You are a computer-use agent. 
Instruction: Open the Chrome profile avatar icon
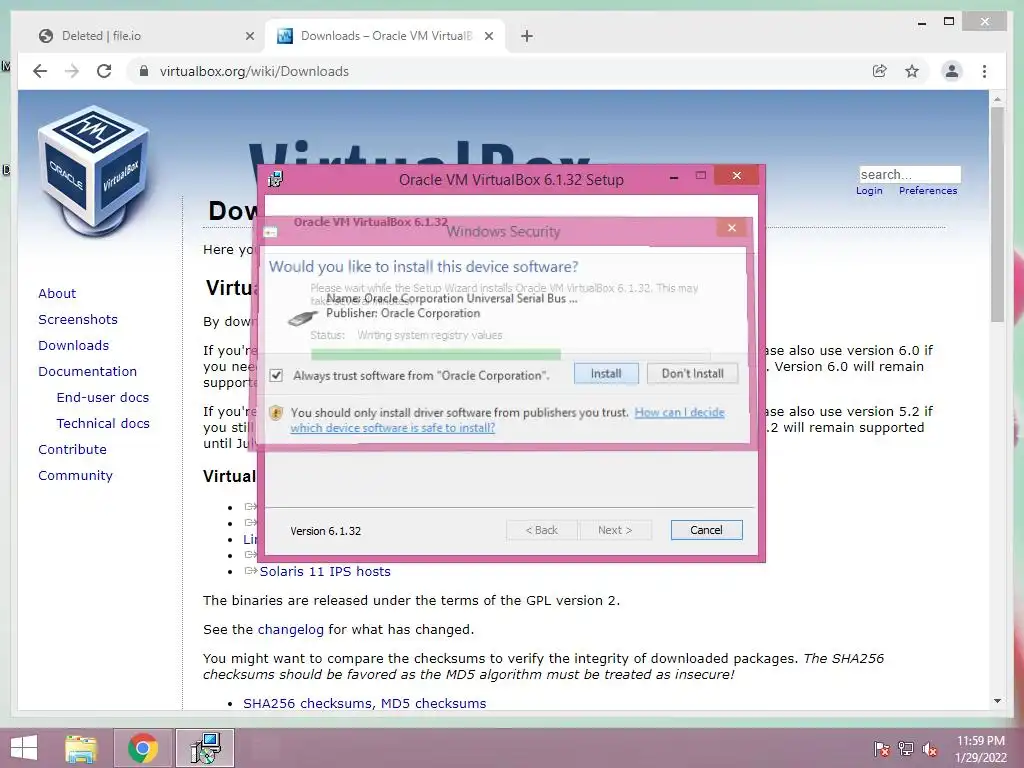[x=952, y=71]
